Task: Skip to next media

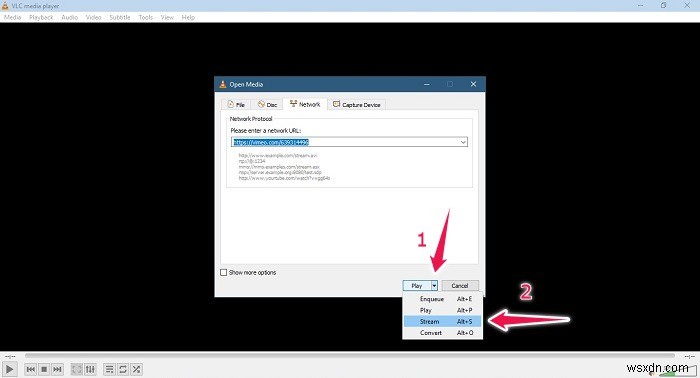Action: (57, 369)
